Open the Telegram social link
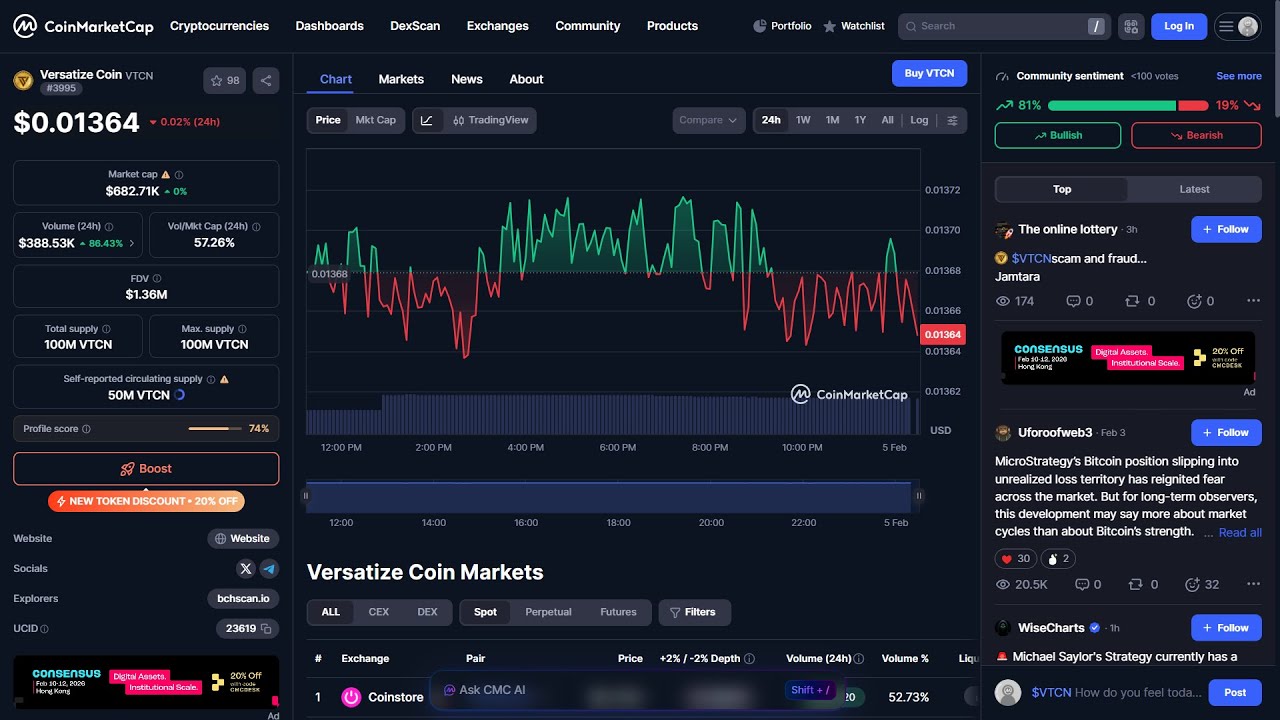The width and height of the screenshot is (1280, 720). click(x=269, y=568)
